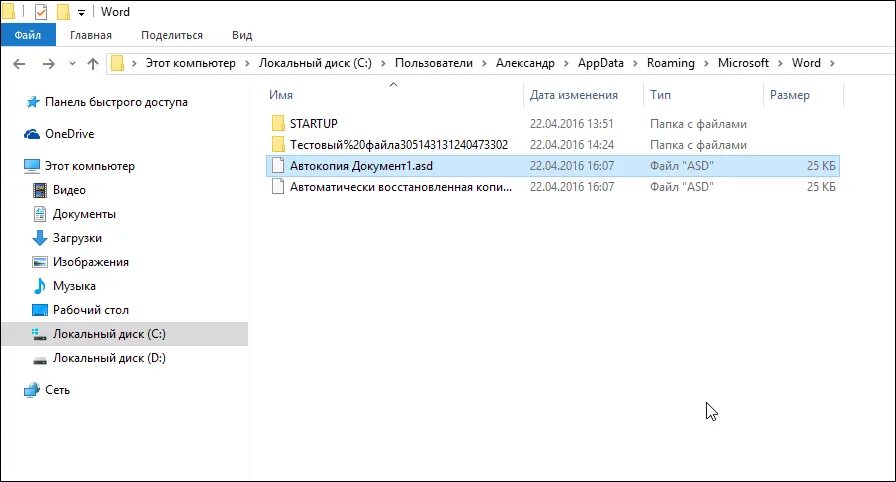Screen dimensions: 896x482
Task: Click the Forward navigation arrow
Action: pyautogui.click(x=48, y=63)
